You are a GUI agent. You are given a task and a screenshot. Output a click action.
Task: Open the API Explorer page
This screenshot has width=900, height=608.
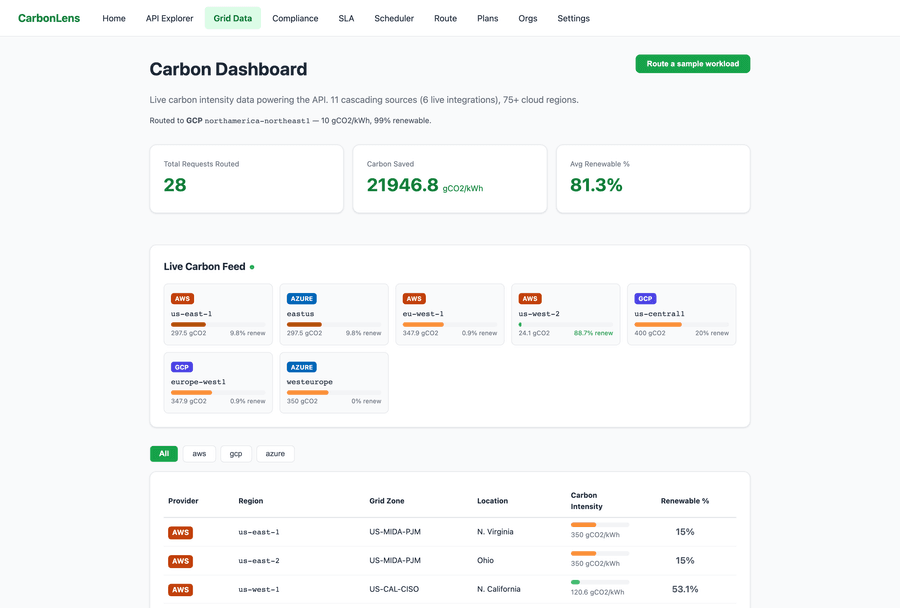[x=169, y=18]
